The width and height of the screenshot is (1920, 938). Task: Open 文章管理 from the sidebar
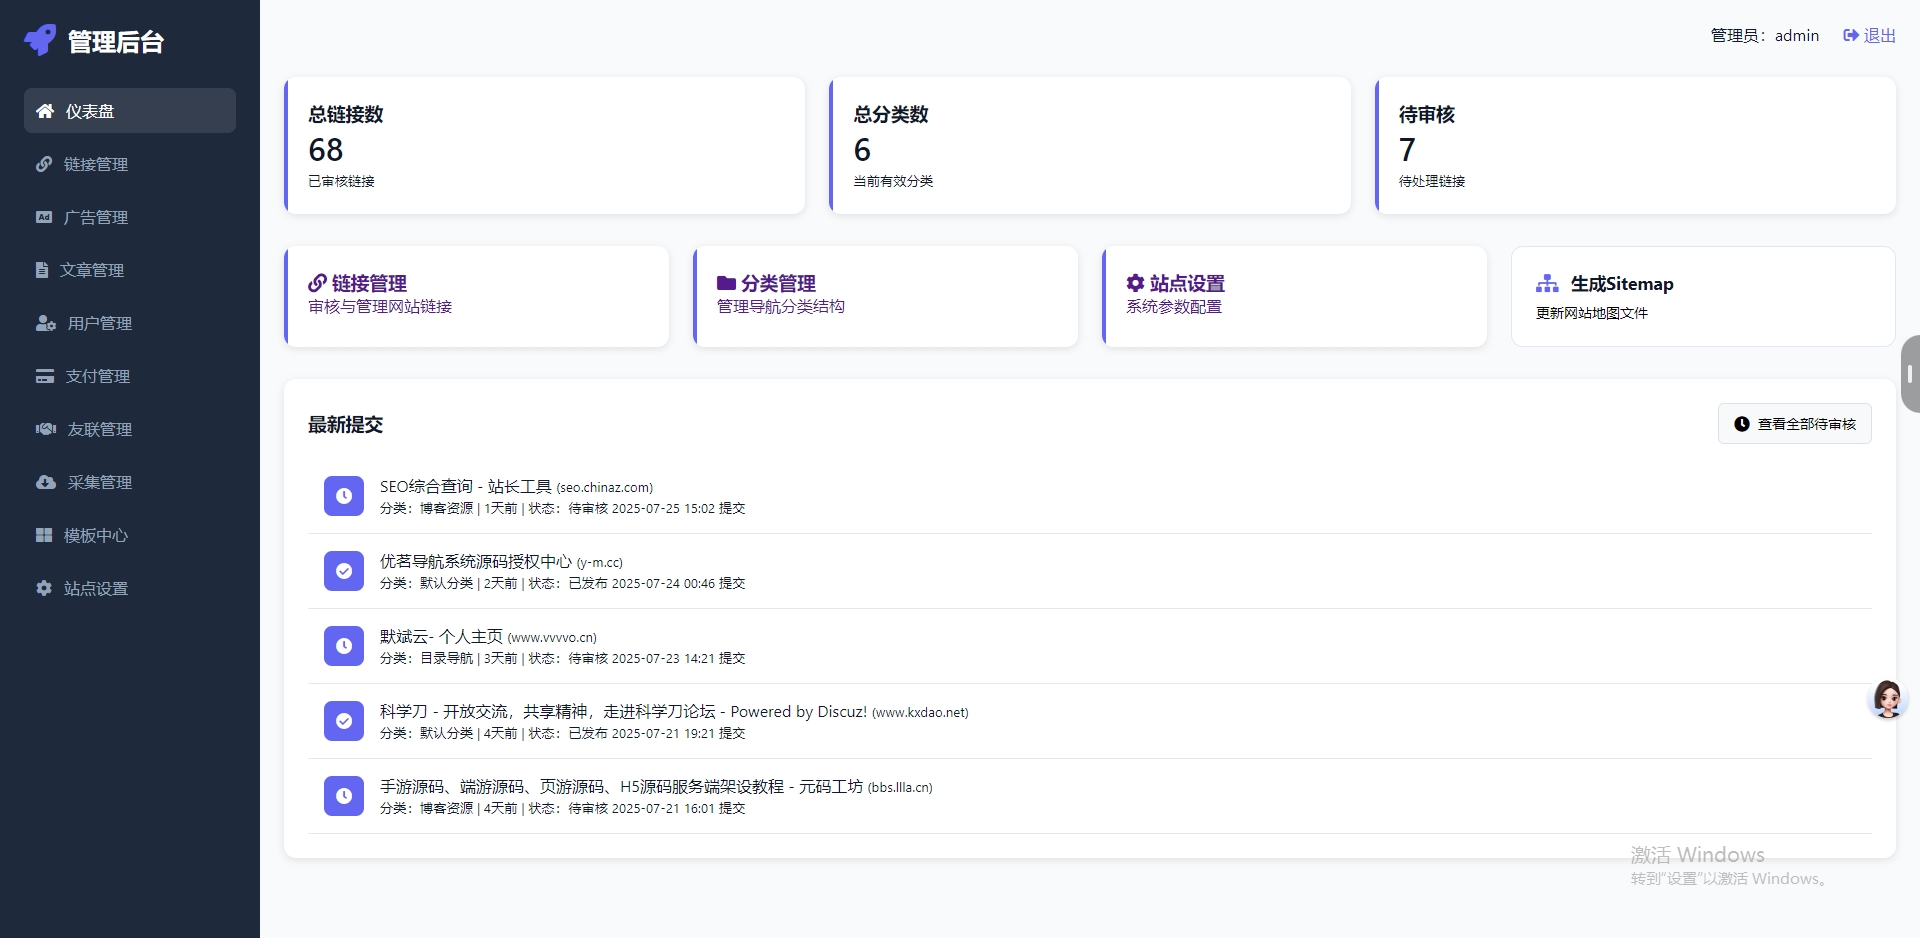96,269
